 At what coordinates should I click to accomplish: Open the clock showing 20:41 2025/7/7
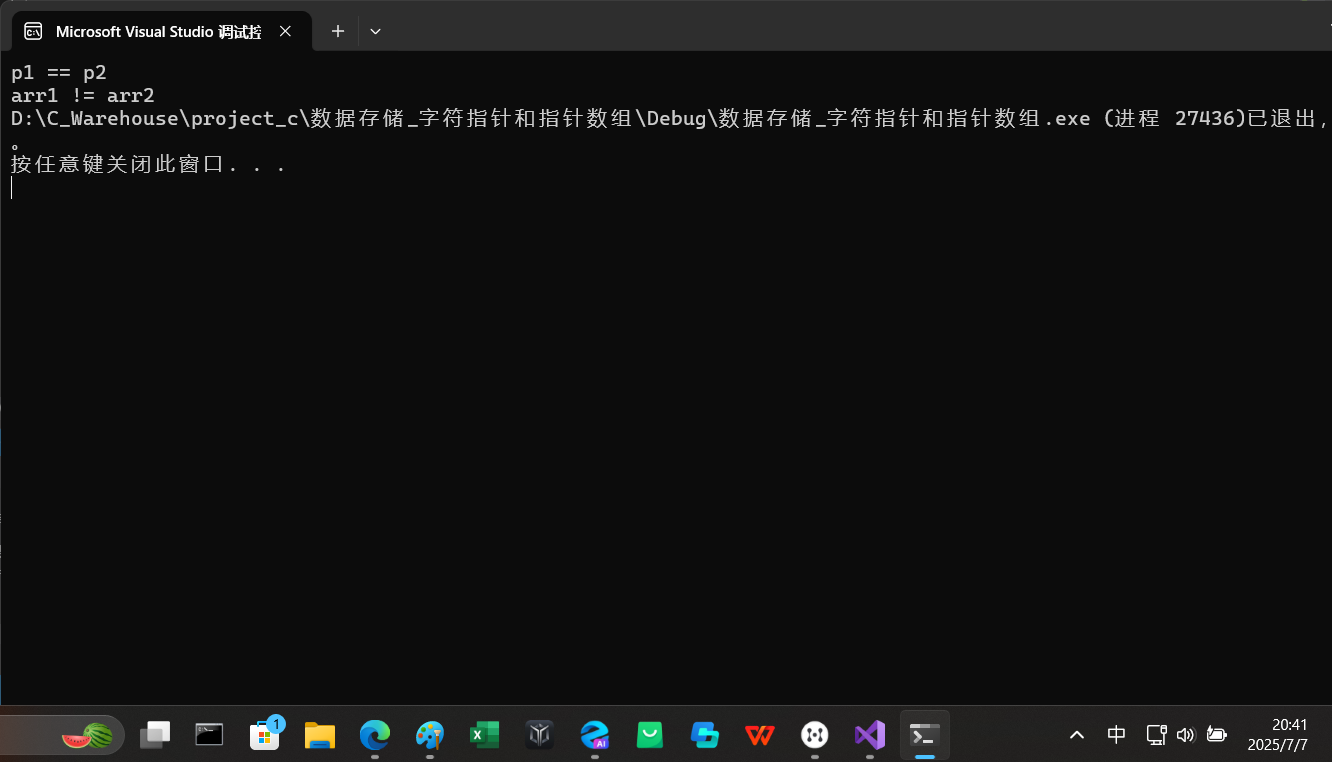[1278, 735]
